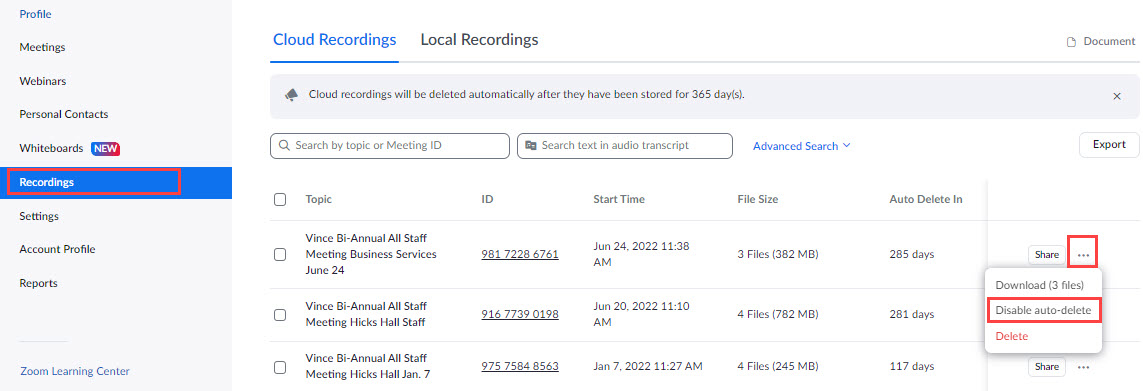Open the Hicks Hall Jan. 7 topic

click(366, 367)
